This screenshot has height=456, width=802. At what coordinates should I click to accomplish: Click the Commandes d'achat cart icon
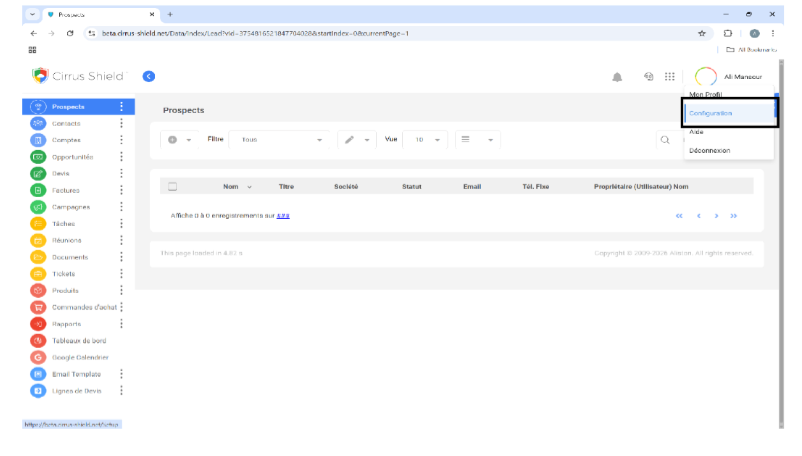[x=38, y=307]
